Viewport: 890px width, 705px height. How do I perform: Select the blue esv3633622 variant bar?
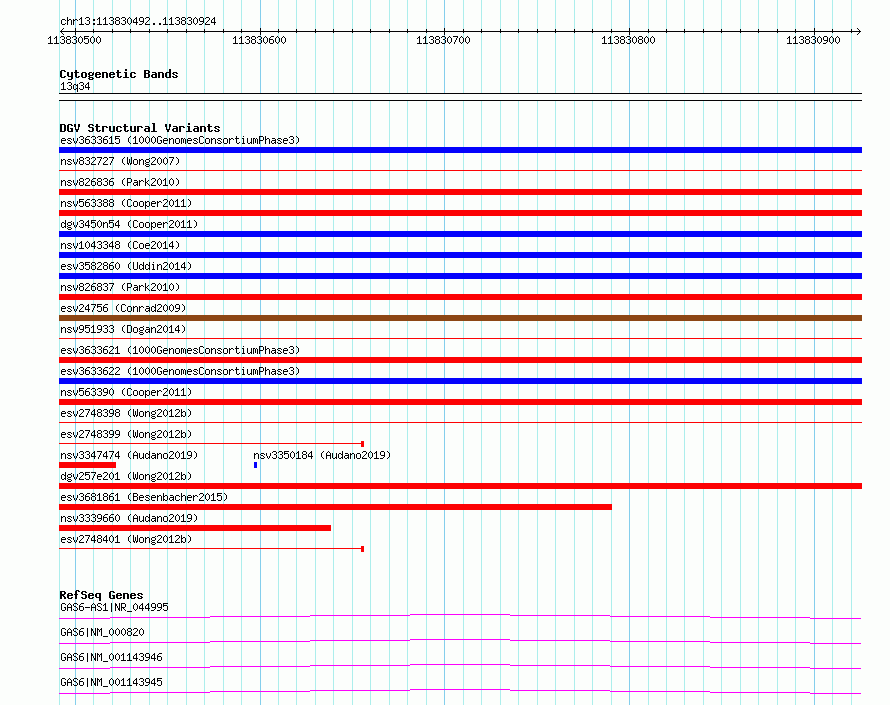[x=460, y=381]
